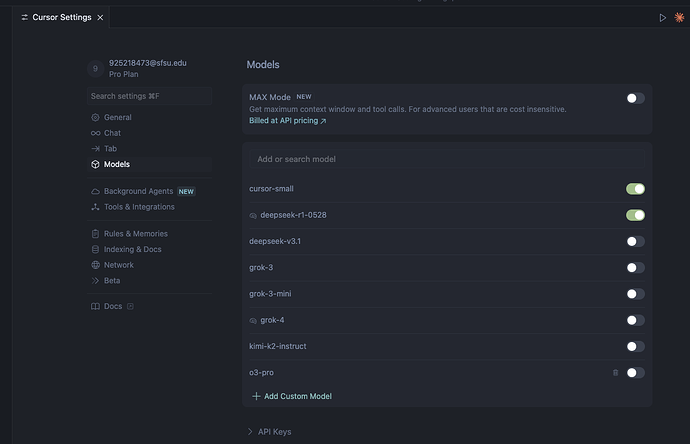Delete o3-pro using the trash icon
Screen dimensions: 690x444
click(x=615, y=373)
